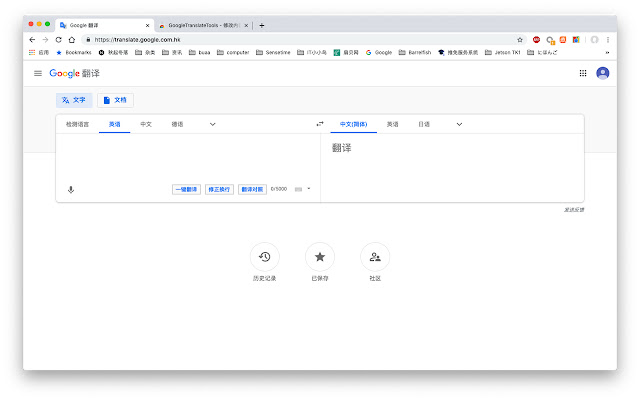Show the hidden bookmarks overflow chevron
The width and height of the screenshot is (640, 400).
pos(607,52)
